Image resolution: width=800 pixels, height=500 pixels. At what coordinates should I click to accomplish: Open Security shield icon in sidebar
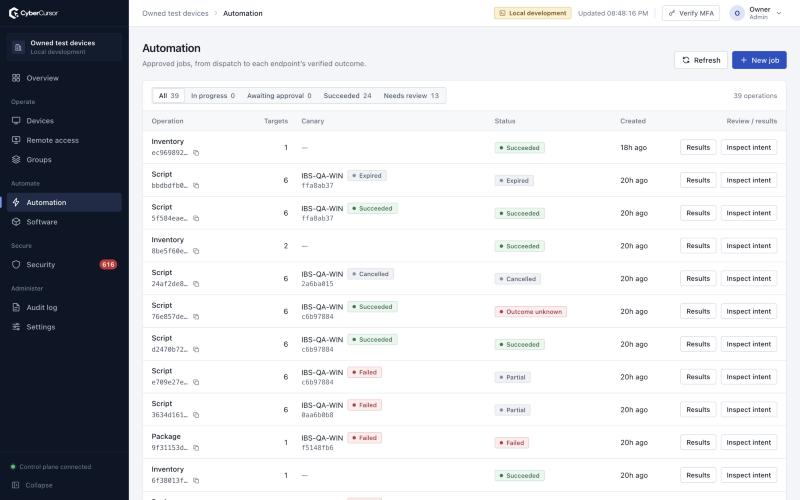tap(16, 265)
